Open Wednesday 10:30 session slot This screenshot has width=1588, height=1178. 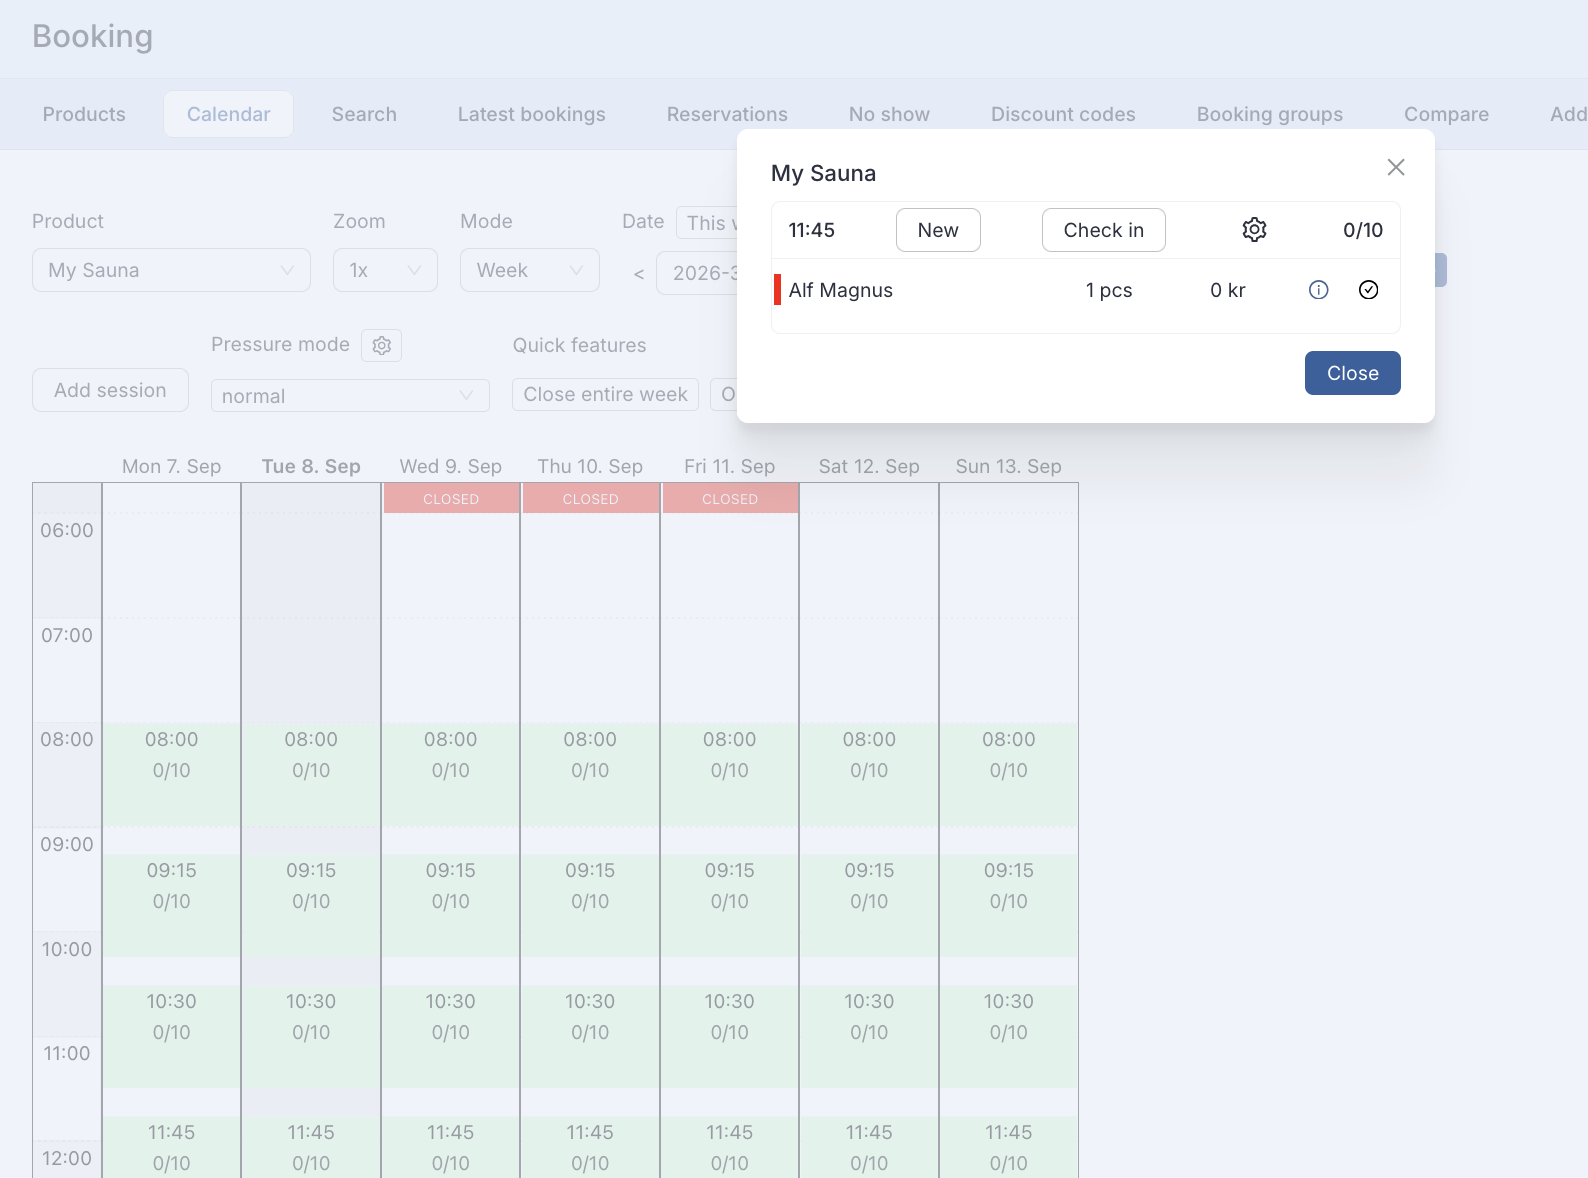click(451, 1036)
